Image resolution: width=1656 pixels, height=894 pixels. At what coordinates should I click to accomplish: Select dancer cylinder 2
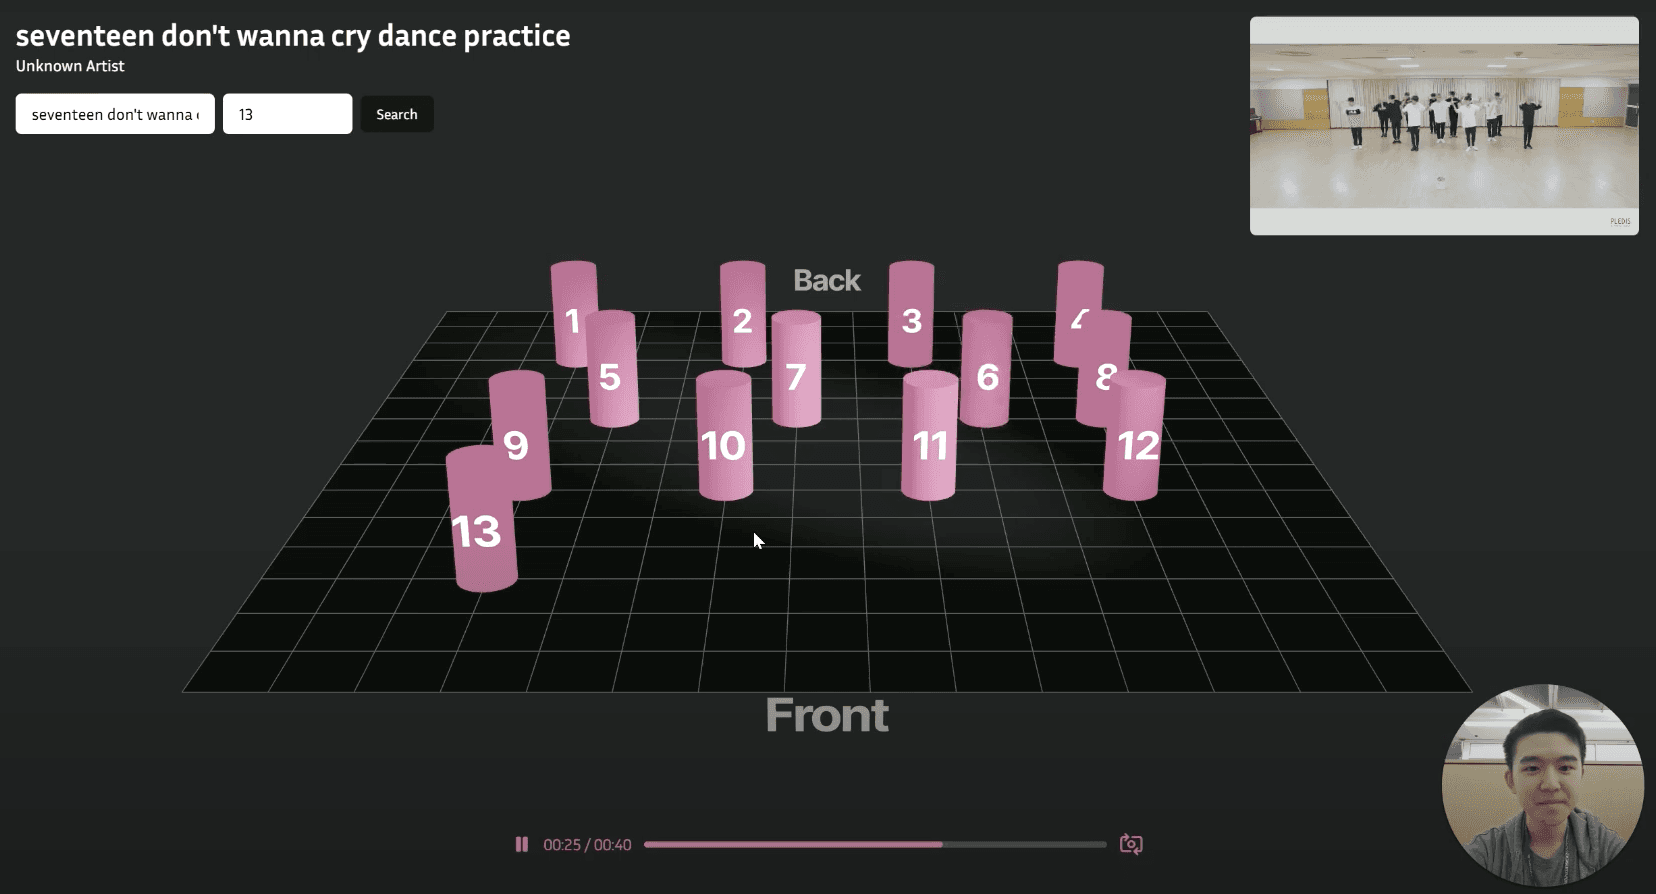[x=742, y=313]
